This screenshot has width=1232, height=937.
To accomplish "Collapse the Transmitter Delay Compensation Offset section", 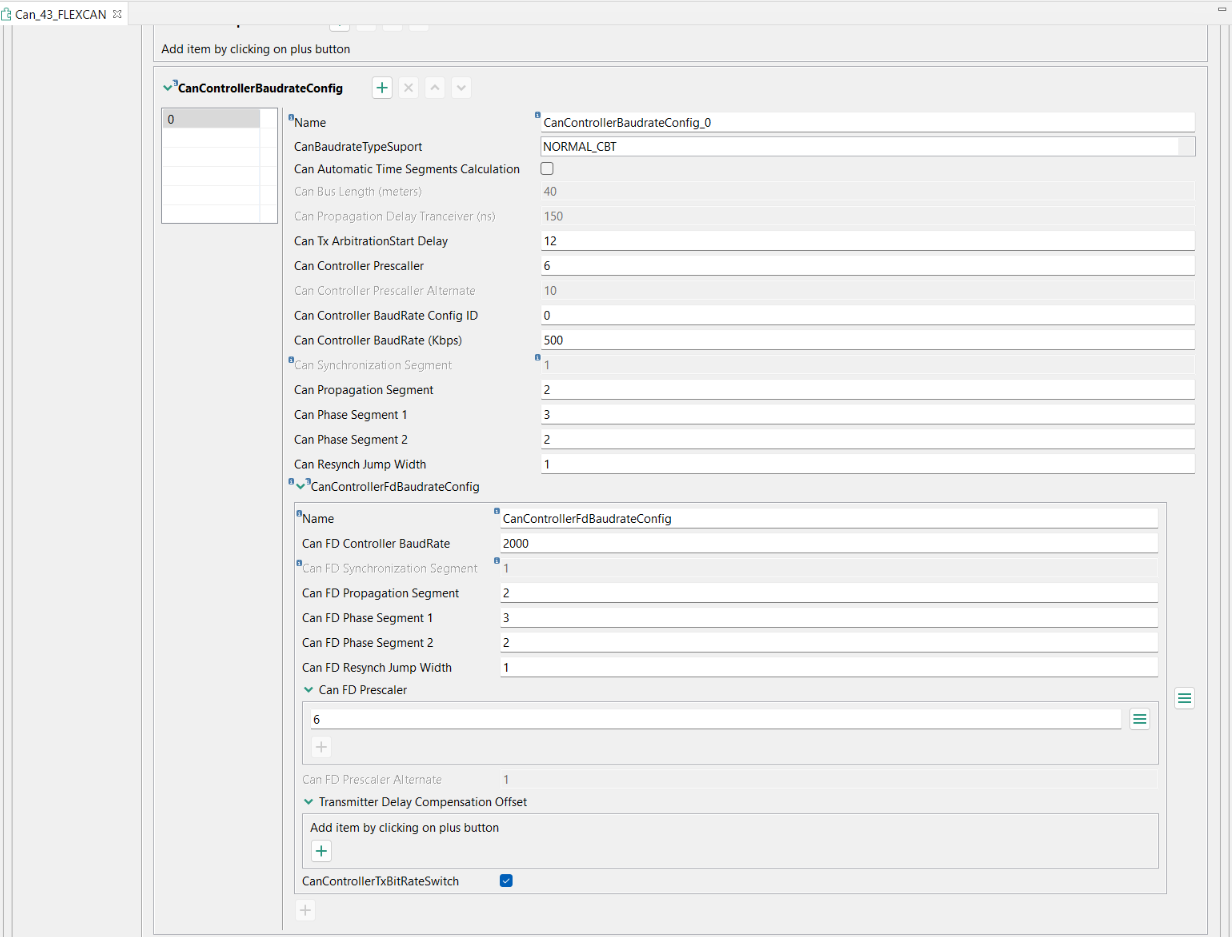I will (x=309, y=802).
